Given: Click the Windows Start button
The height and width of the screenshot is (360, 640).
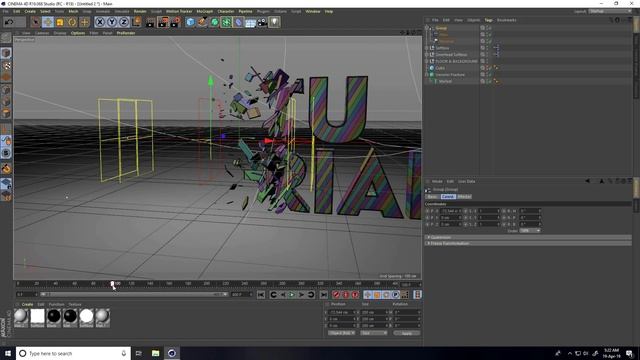Looking at the screenshot, I should tap(8, 353).
